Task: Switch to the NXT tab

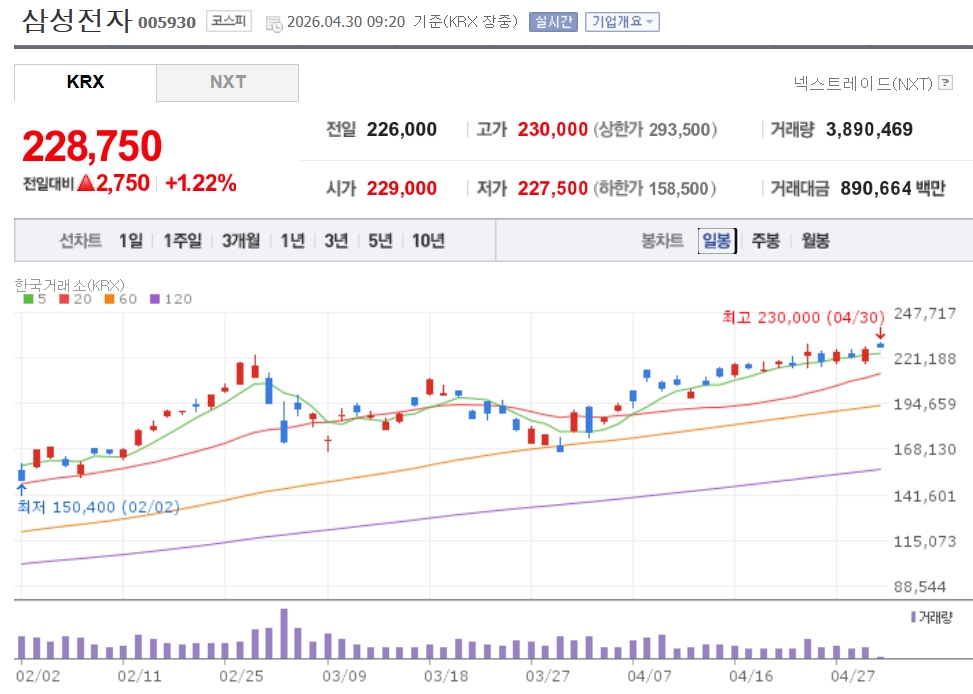Action: click(227, 82)
